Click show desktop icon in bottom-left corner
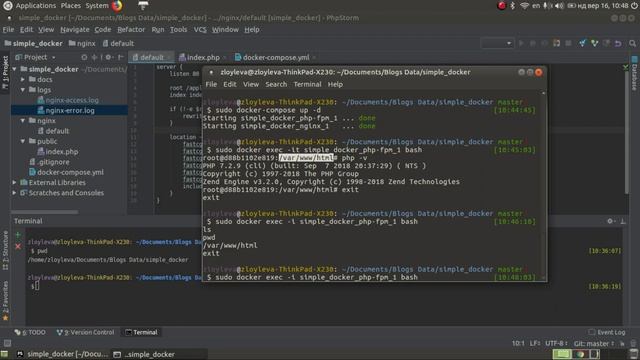 click(x=4, y=354)
